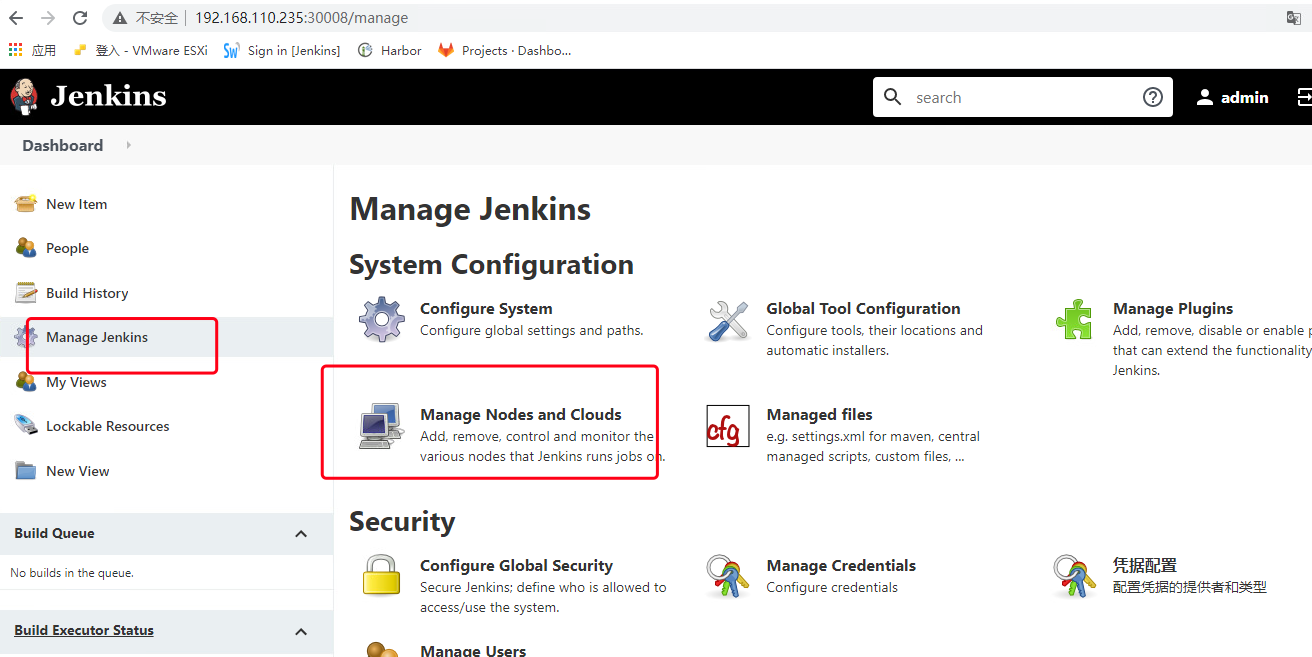This screenshot has width=1312, height=657.
Task: Select Manage Jenkins in the sidebar
Action: coord(97,337)
